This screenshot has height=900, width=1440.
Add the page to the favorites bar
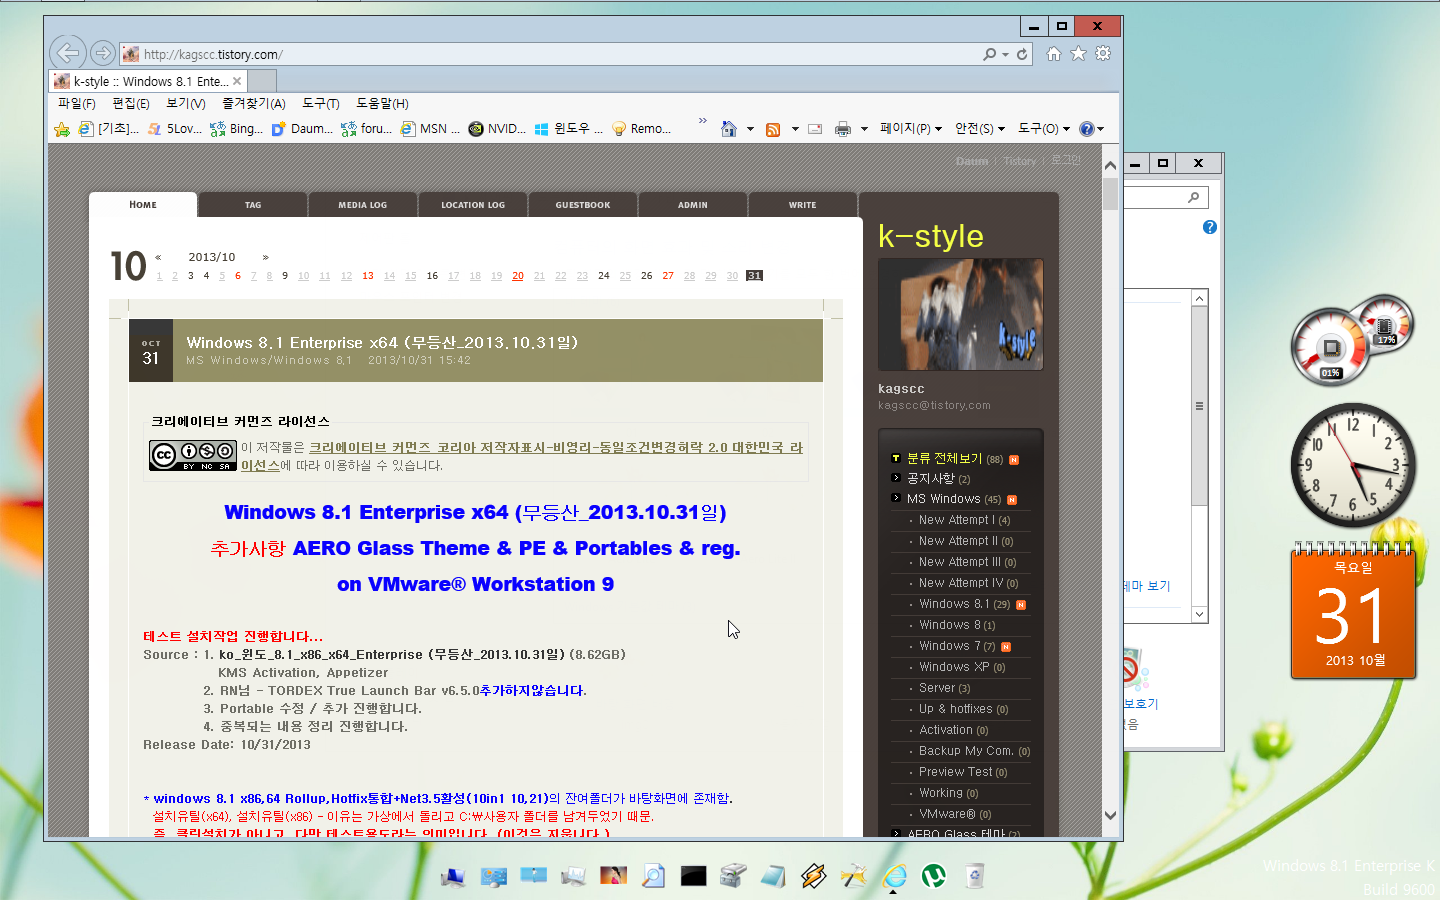tap(62, 129)
